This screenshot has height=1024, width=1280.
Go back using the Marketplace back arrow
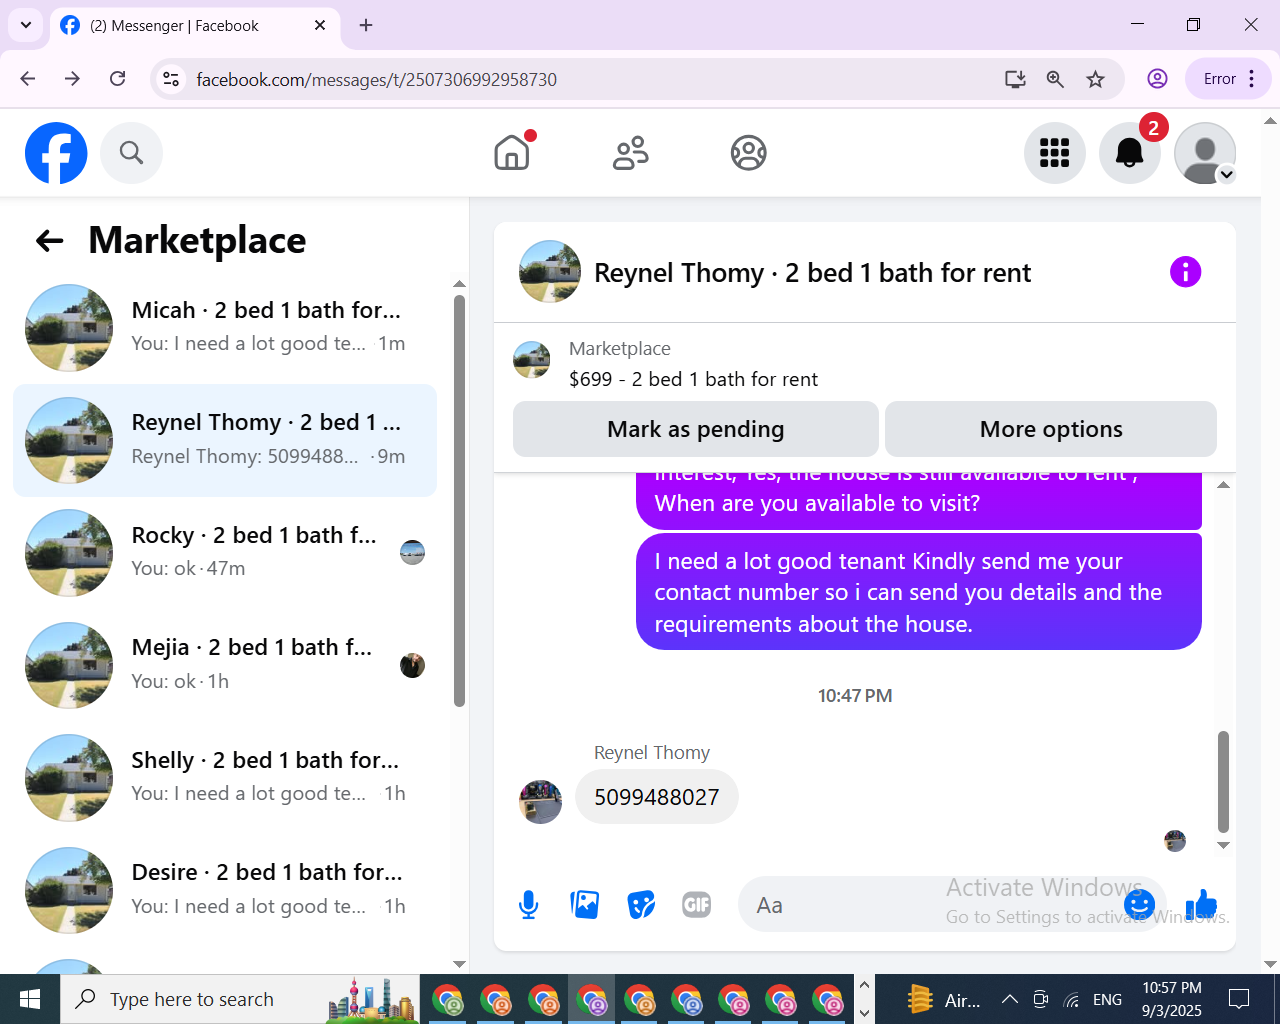[49, 240]
